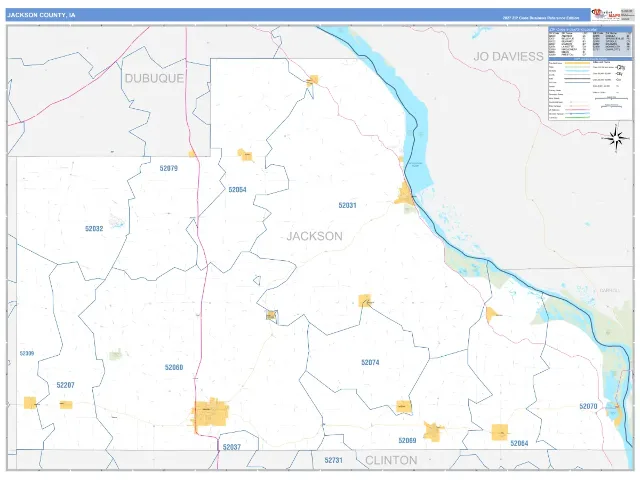
Task: Click ZIP code label 52207
Action: (x=65, y=385)
